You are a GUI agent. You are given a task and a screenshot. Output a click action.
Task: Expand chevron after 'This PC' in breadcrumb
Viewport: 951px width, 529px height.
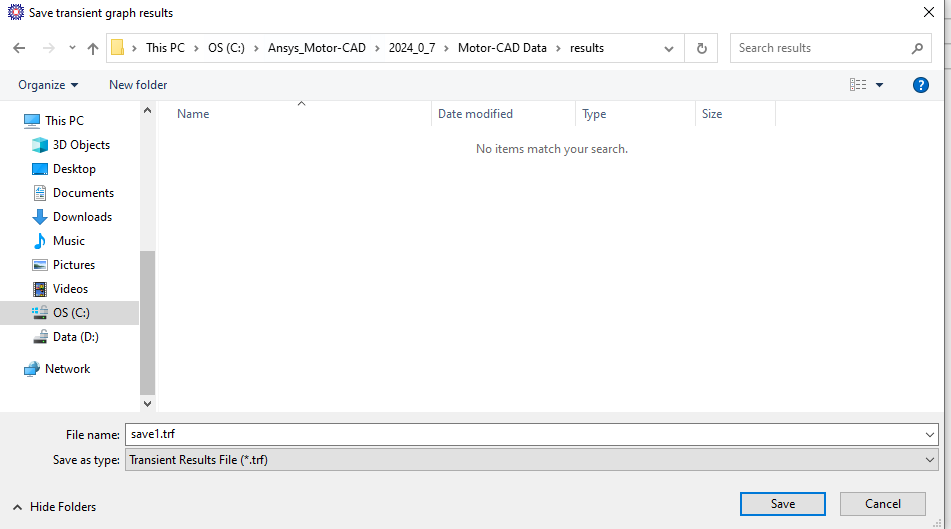pos(197,49)
